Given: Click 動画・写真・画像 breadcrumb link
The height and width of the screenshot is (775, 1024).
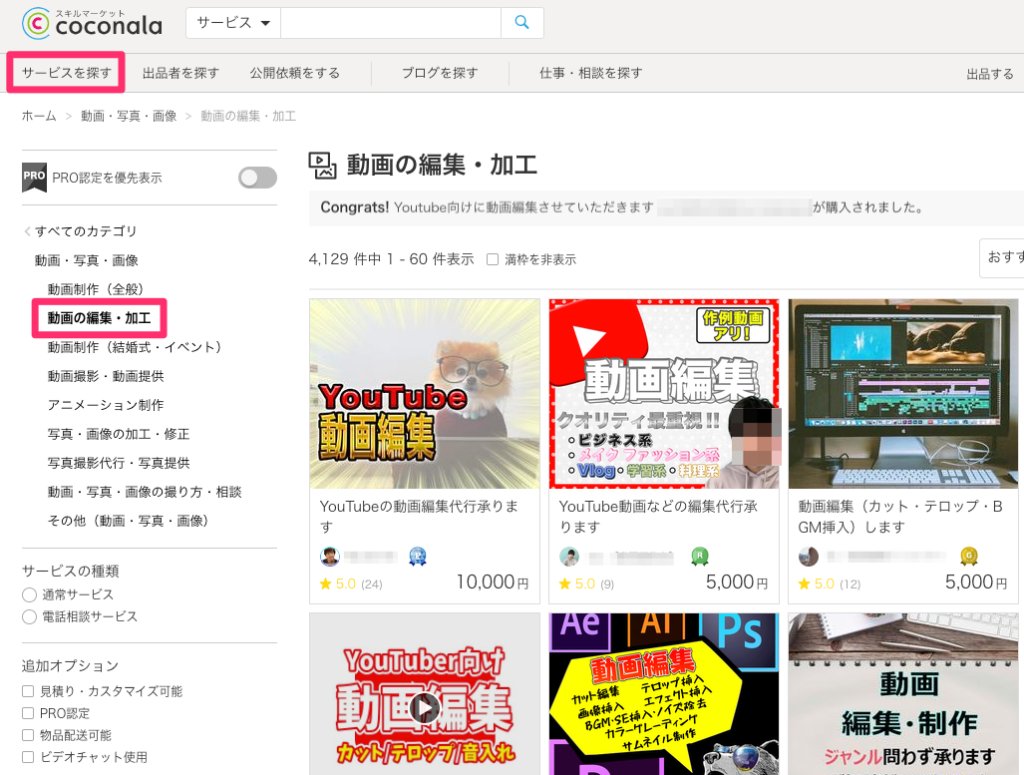Looking at the screenshot, I should coord(129,116).
